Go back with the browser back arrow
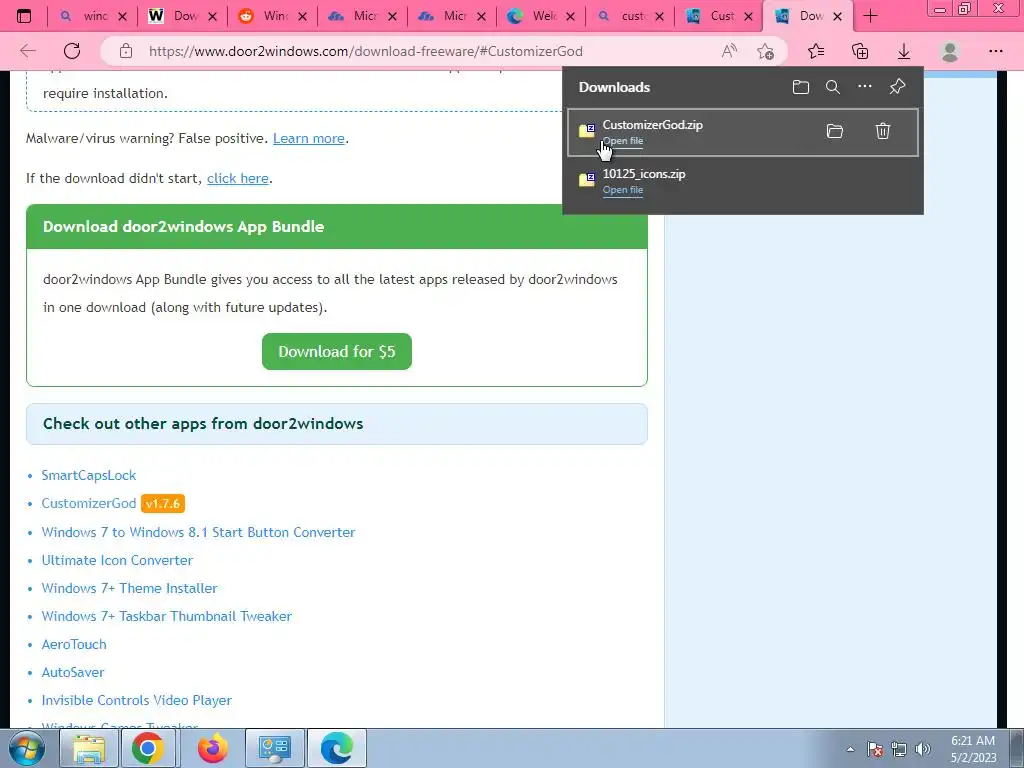 (28, 51)
